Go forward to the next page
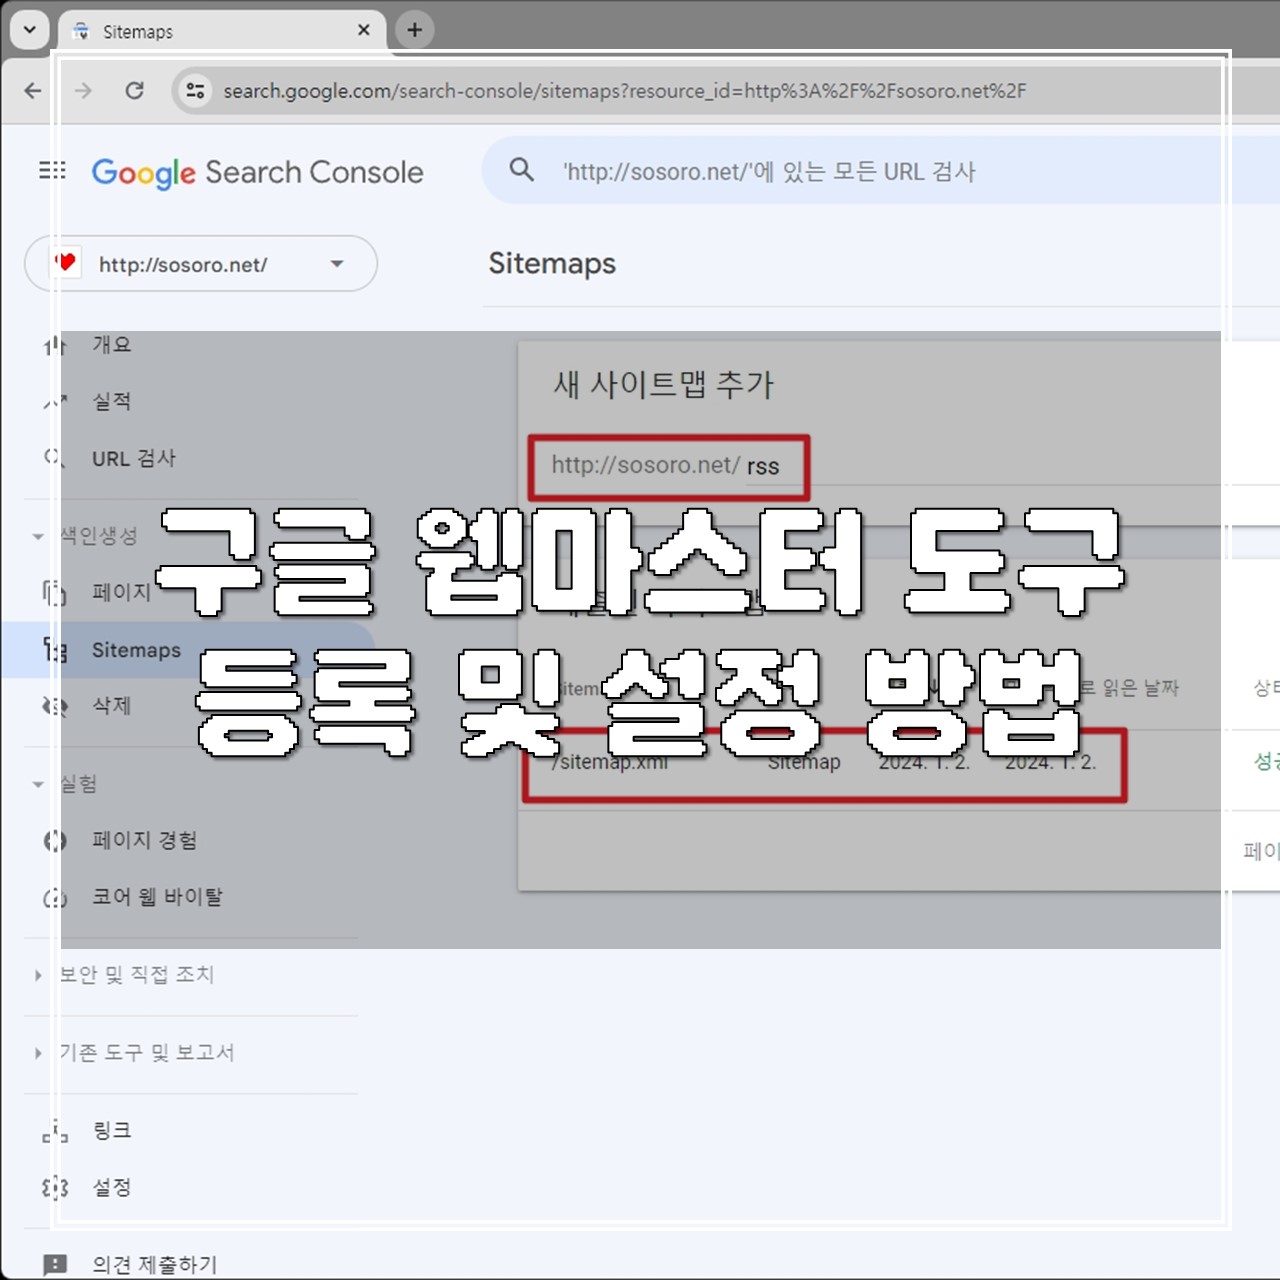This screenshot has width=1280, height=1280. pyautogui.click(x=83, y=91)
